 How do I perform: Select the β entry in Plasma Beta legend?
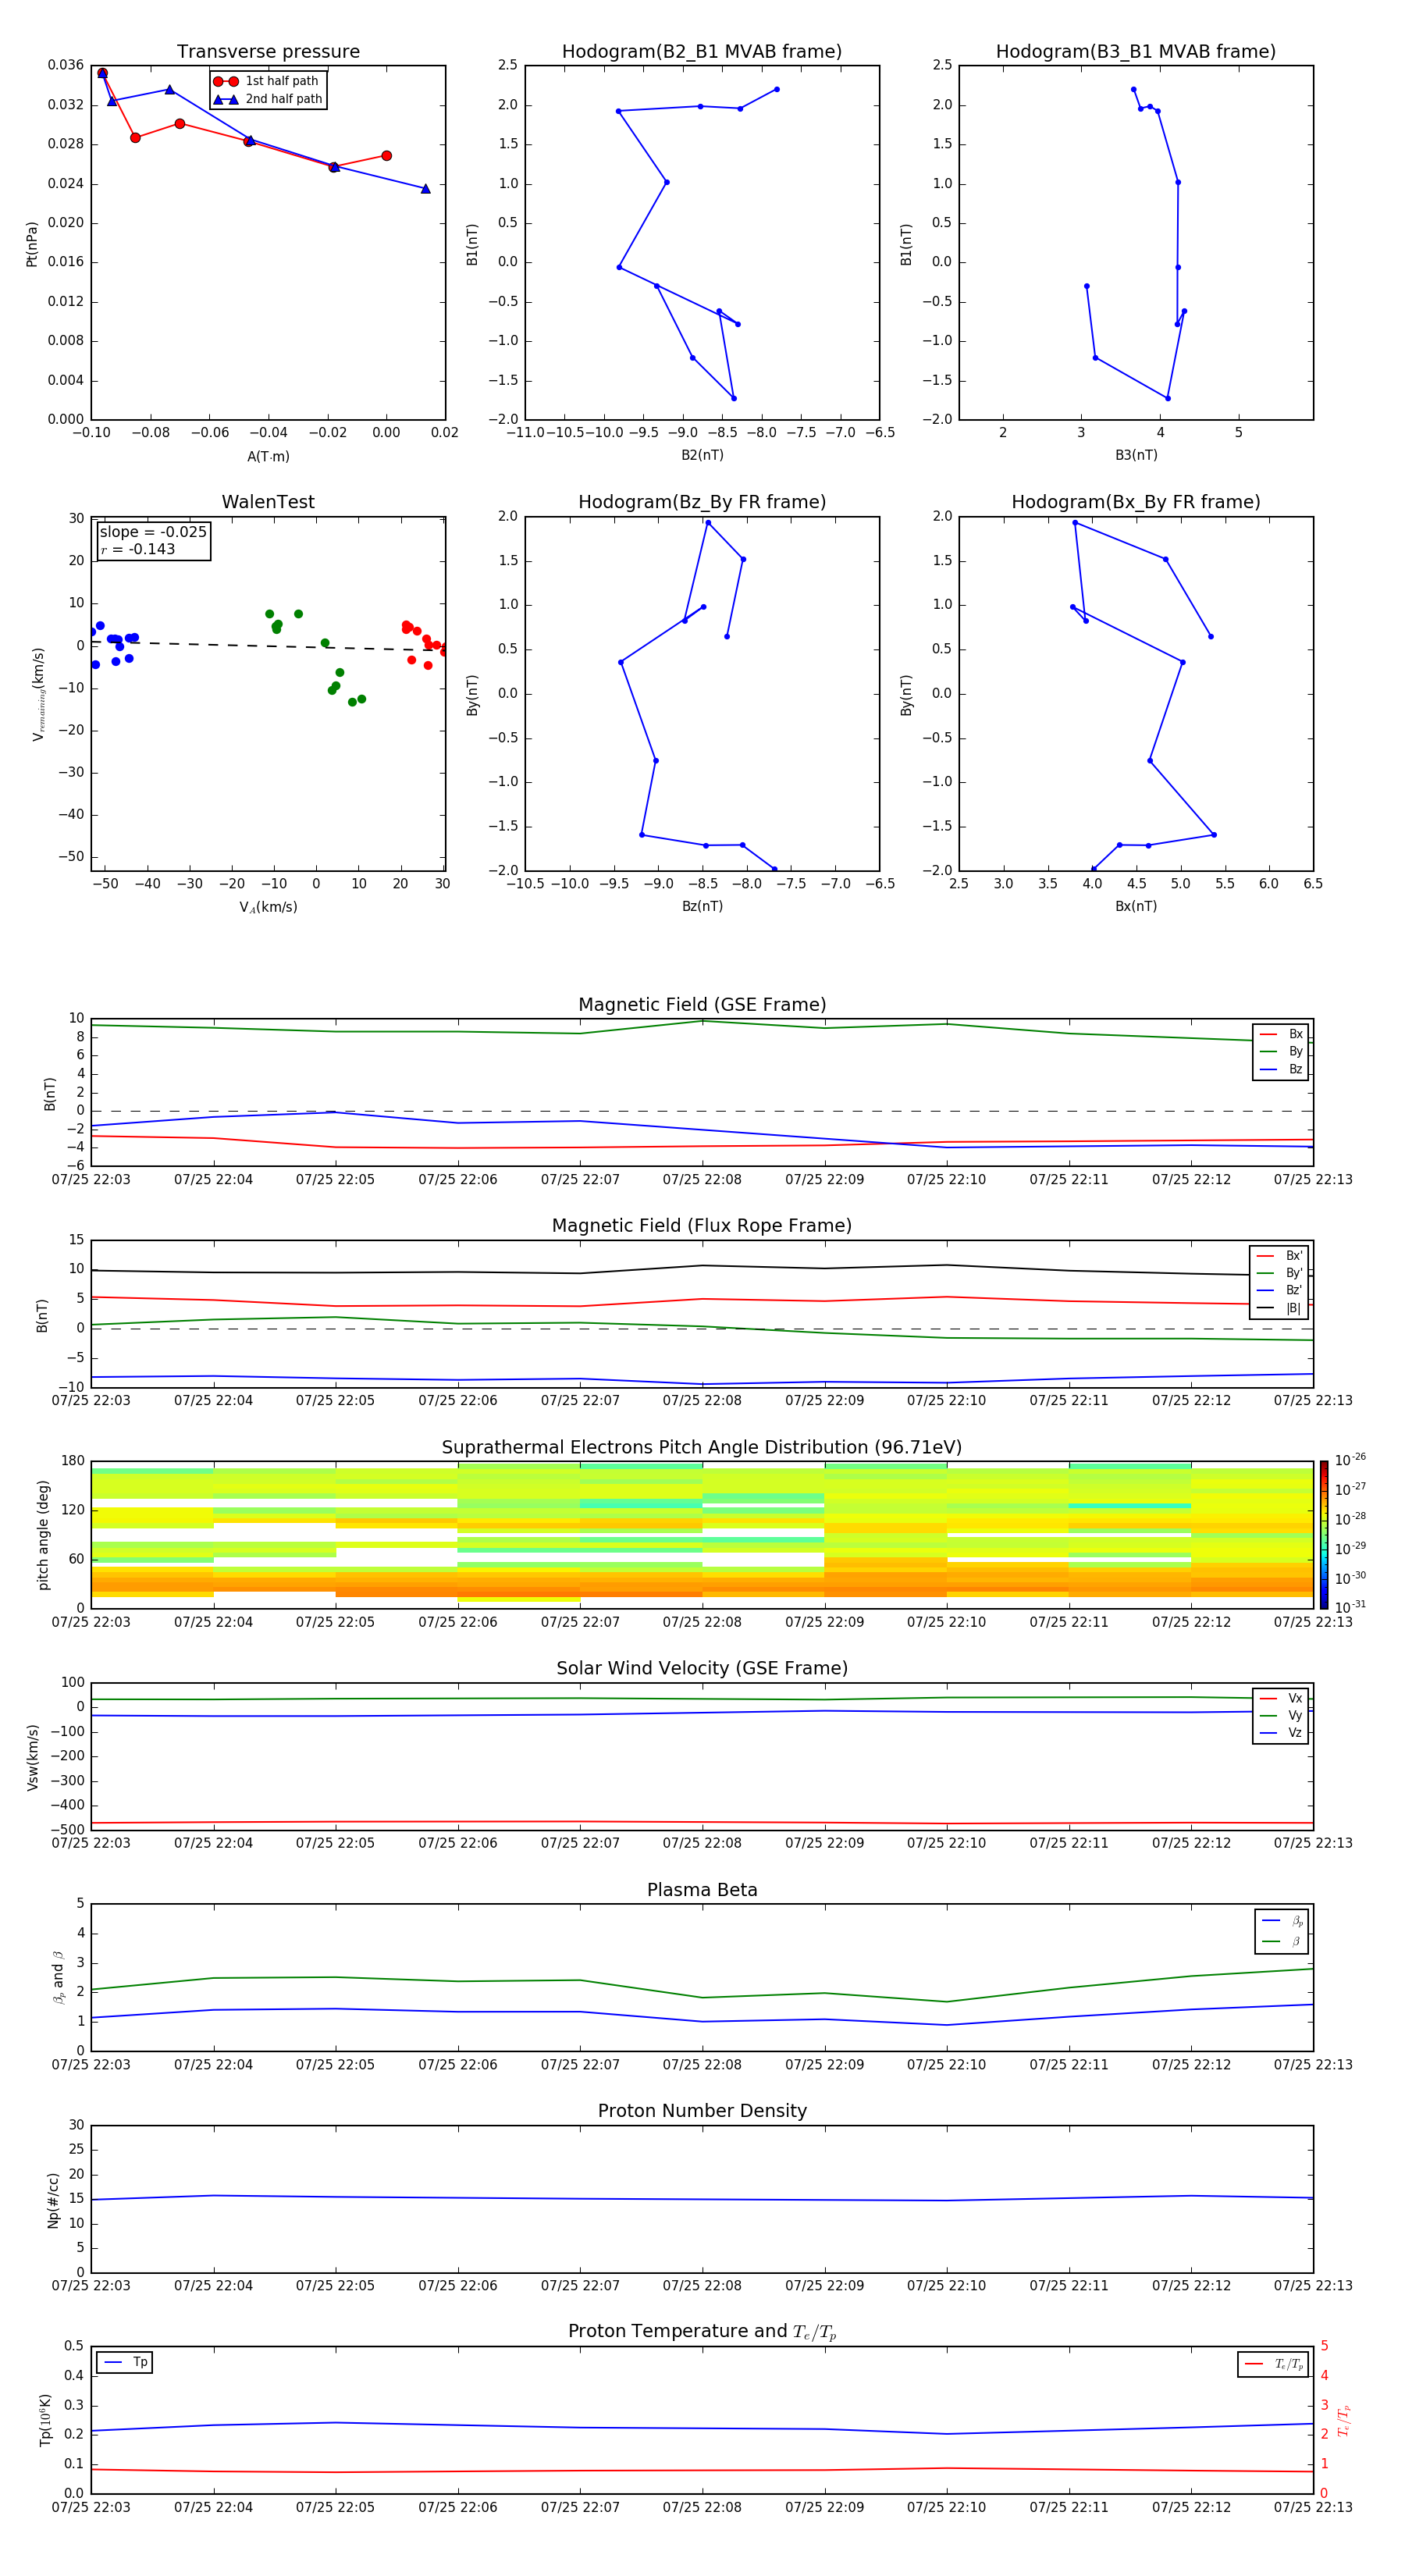tap(1282, 1941)
